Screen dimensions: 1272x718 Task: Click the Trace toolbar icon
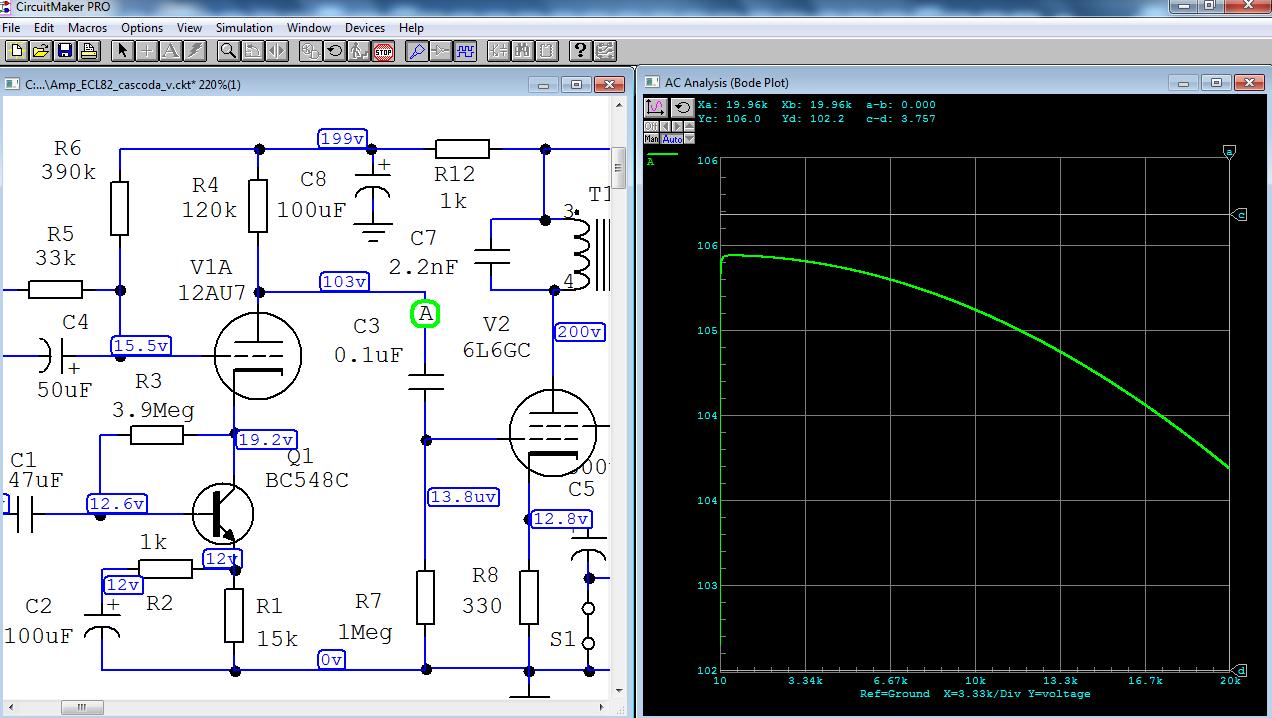442,51
